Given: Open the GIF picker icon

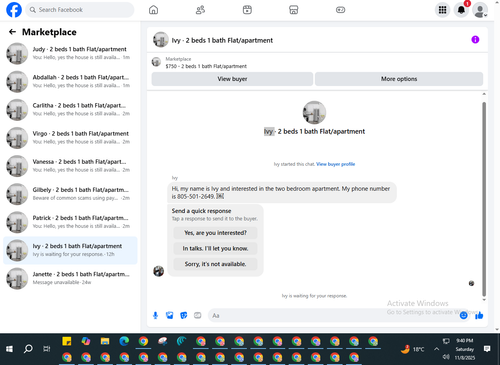Looking at the screenshot, I should coord(198,315).
